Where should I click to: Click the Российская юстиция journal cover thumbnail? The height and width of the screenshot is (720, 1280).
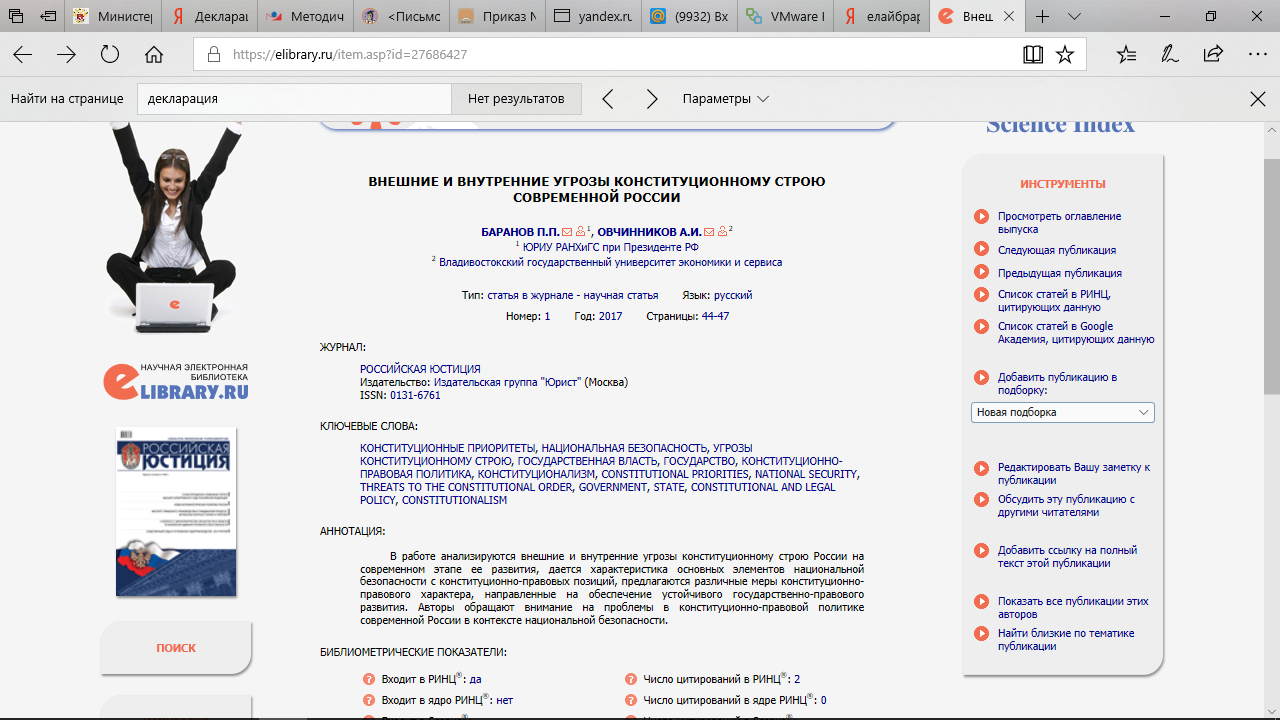click(x=176, y=512)
